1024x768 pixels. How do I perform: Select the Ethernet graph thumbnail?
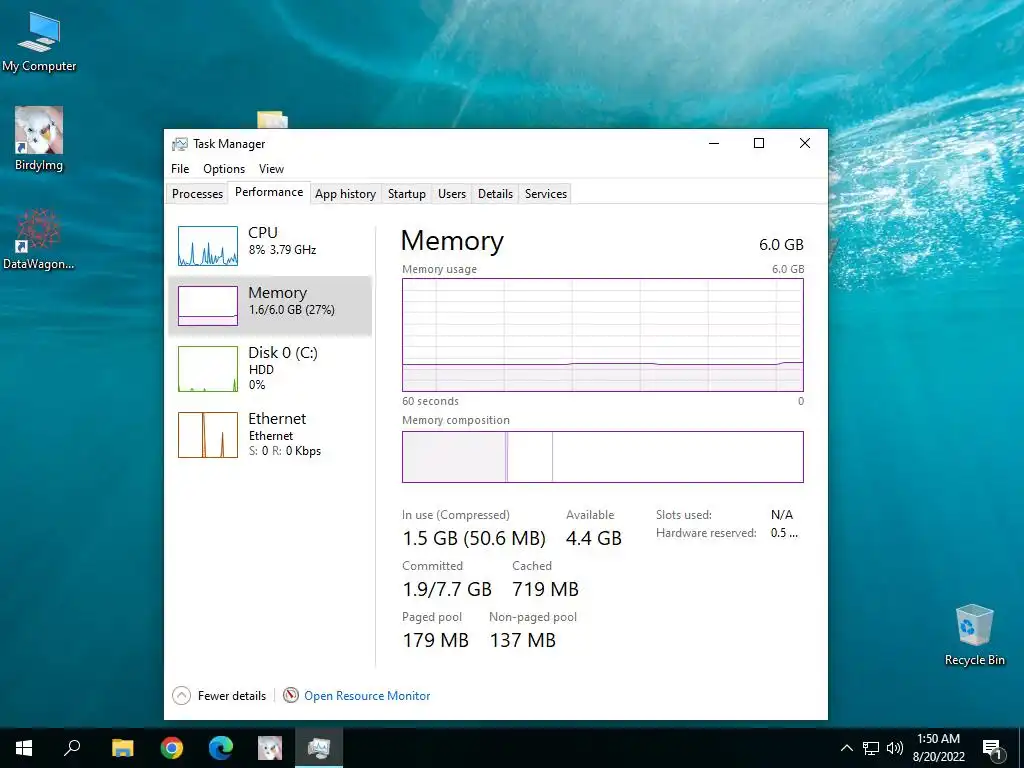coord(208,435)
